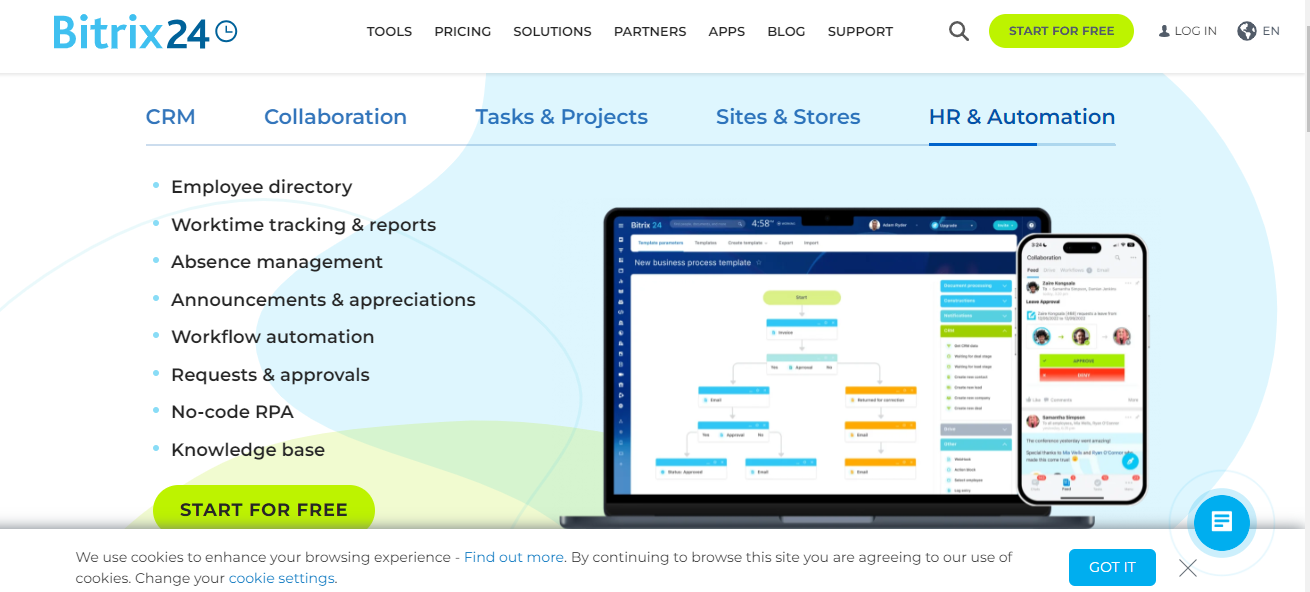Image resolution: width=1310 pixels, height=592 pixels.
Task: Select the Collaboration tab
Action: pyautogui.click(x=335, y=116)
